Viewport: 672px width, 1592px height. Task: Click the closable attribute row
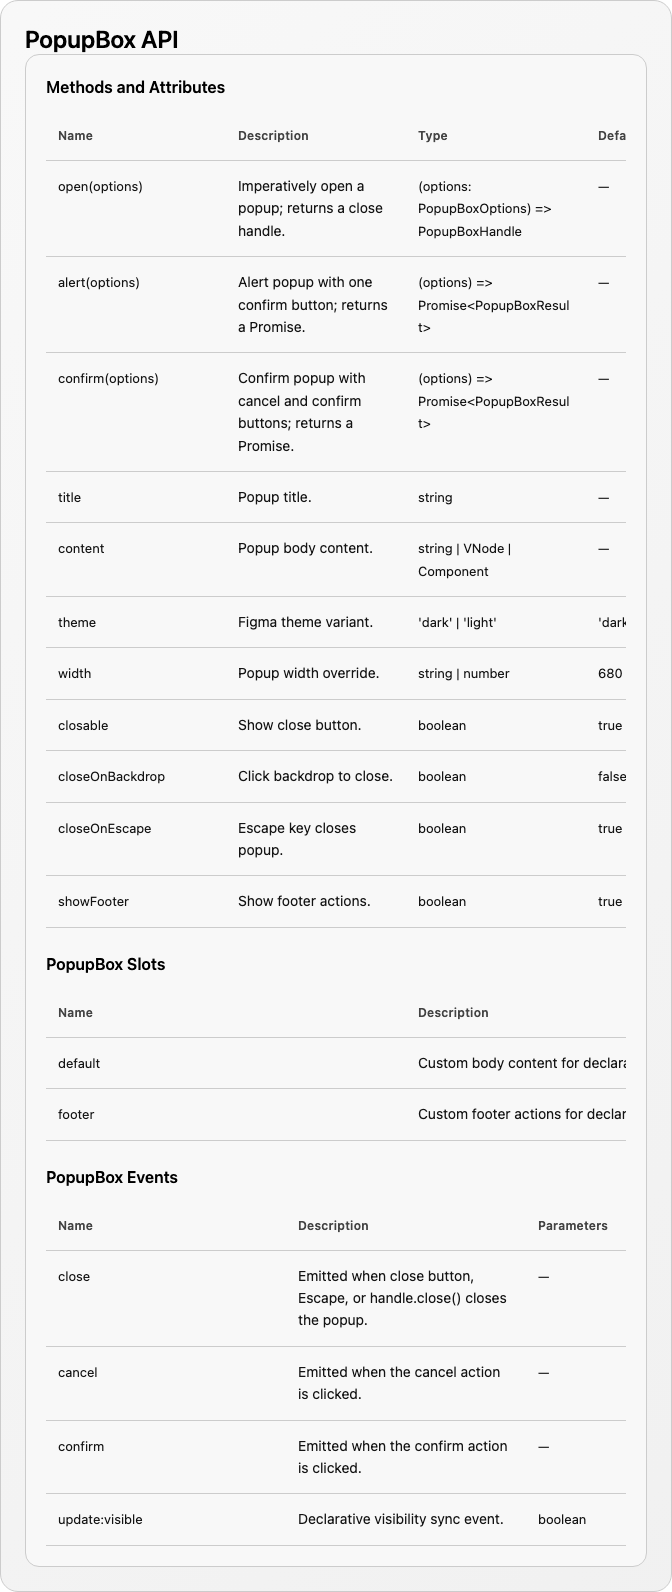pyautogui.click(x=336, y=726)
